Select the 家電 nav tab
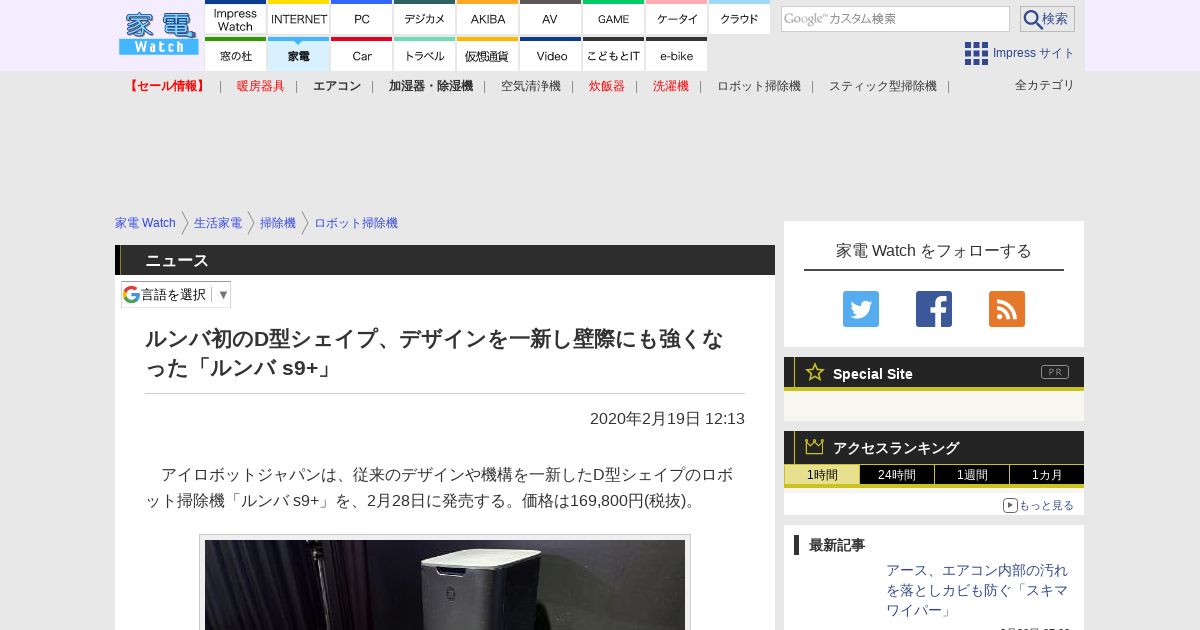The width and height of the screenshot is (1200, 630). click(x=299, y=55)
